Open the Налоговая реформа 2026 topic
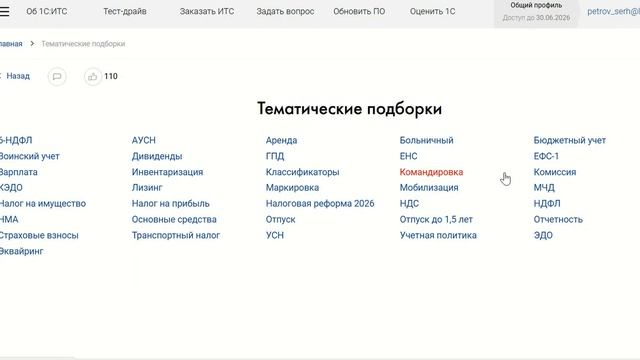The height and width of the screenshot is (360, 640). pos(320,203)
